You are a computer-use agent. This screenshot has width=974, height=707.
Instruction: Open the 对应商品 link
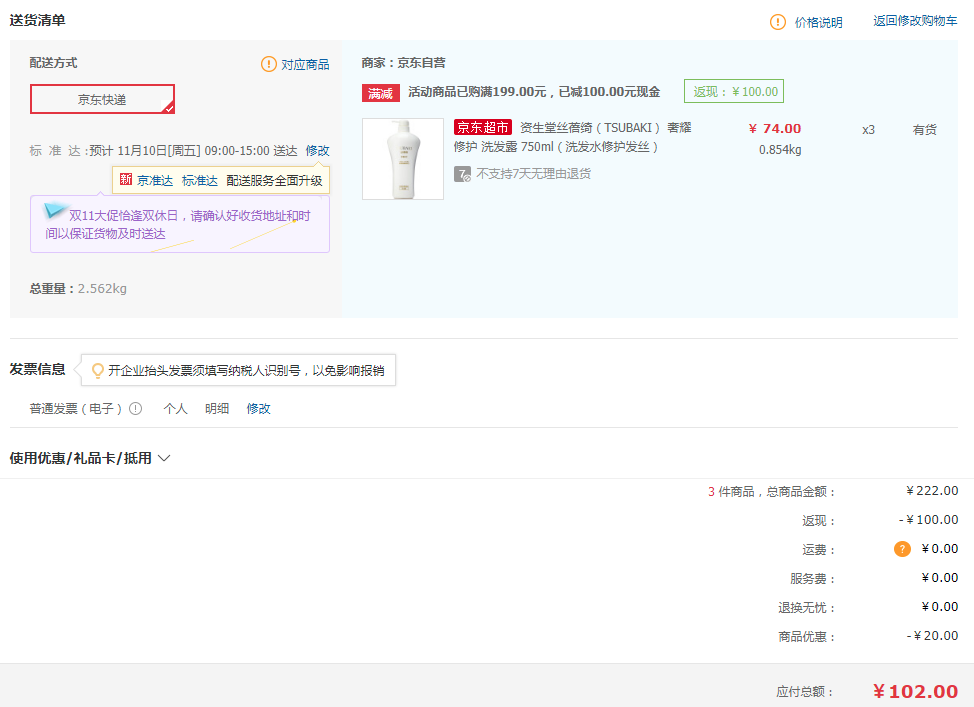coord(305,65)
